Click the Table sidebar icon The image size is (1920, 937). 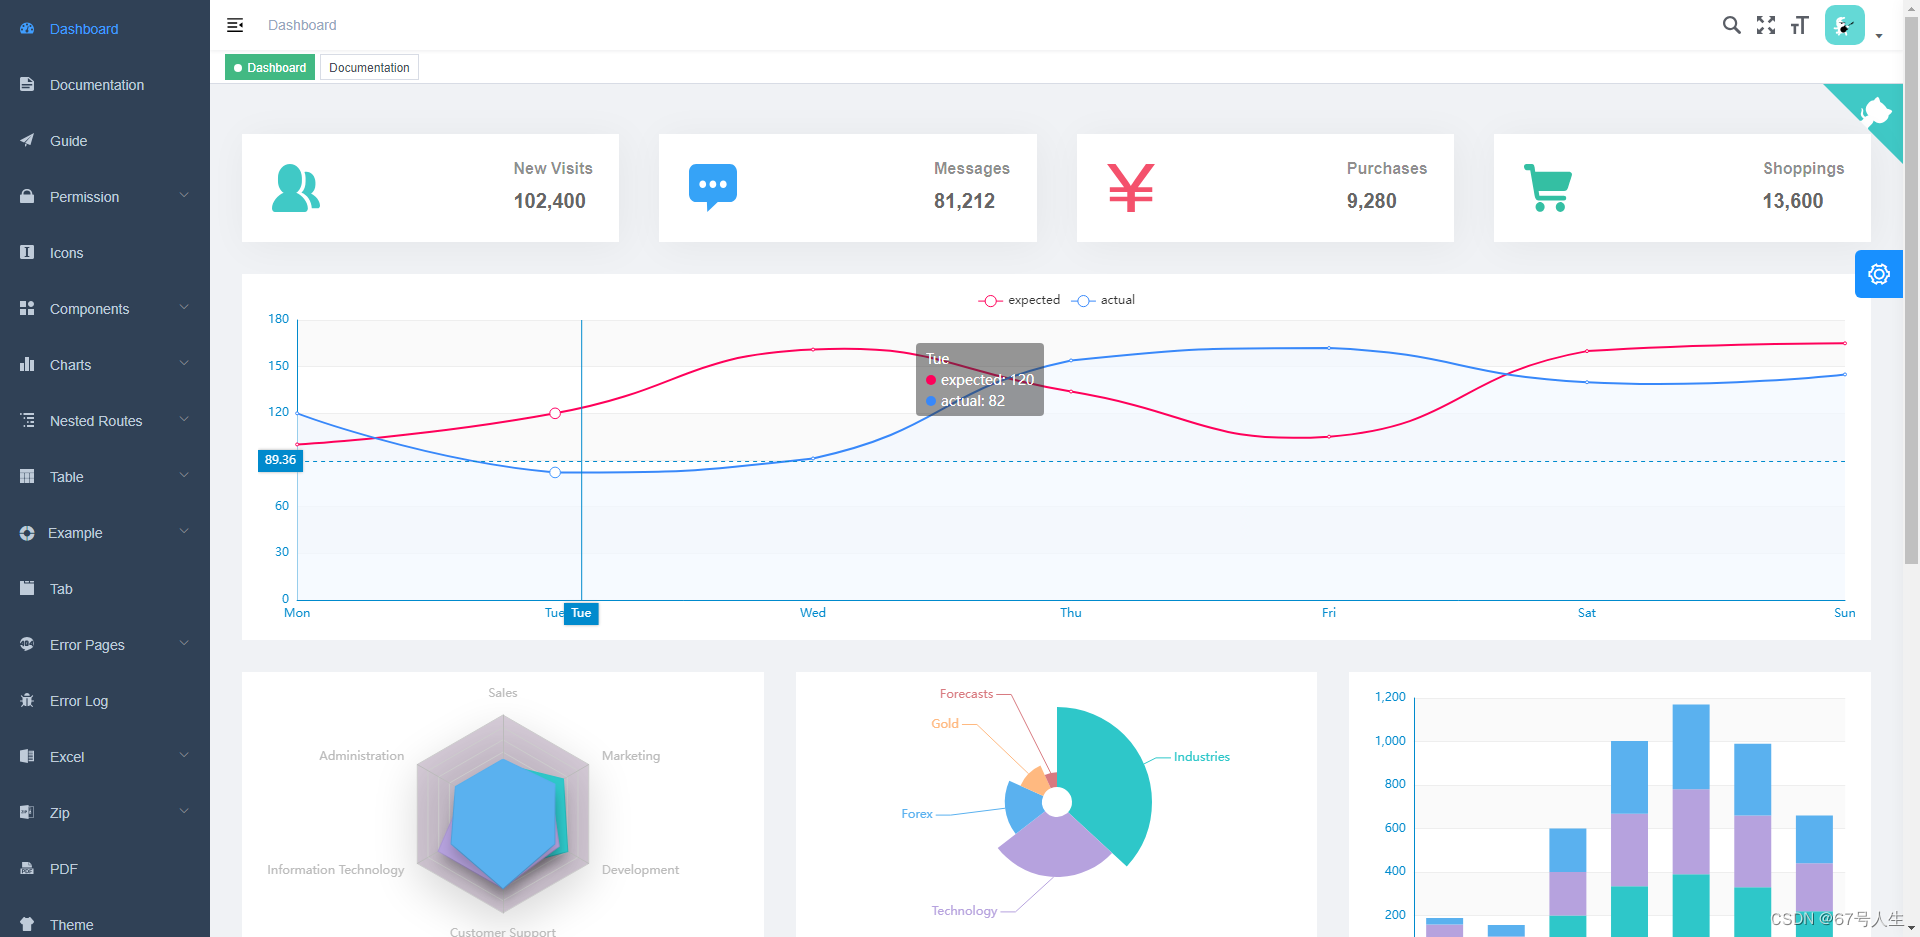point(27,477)
